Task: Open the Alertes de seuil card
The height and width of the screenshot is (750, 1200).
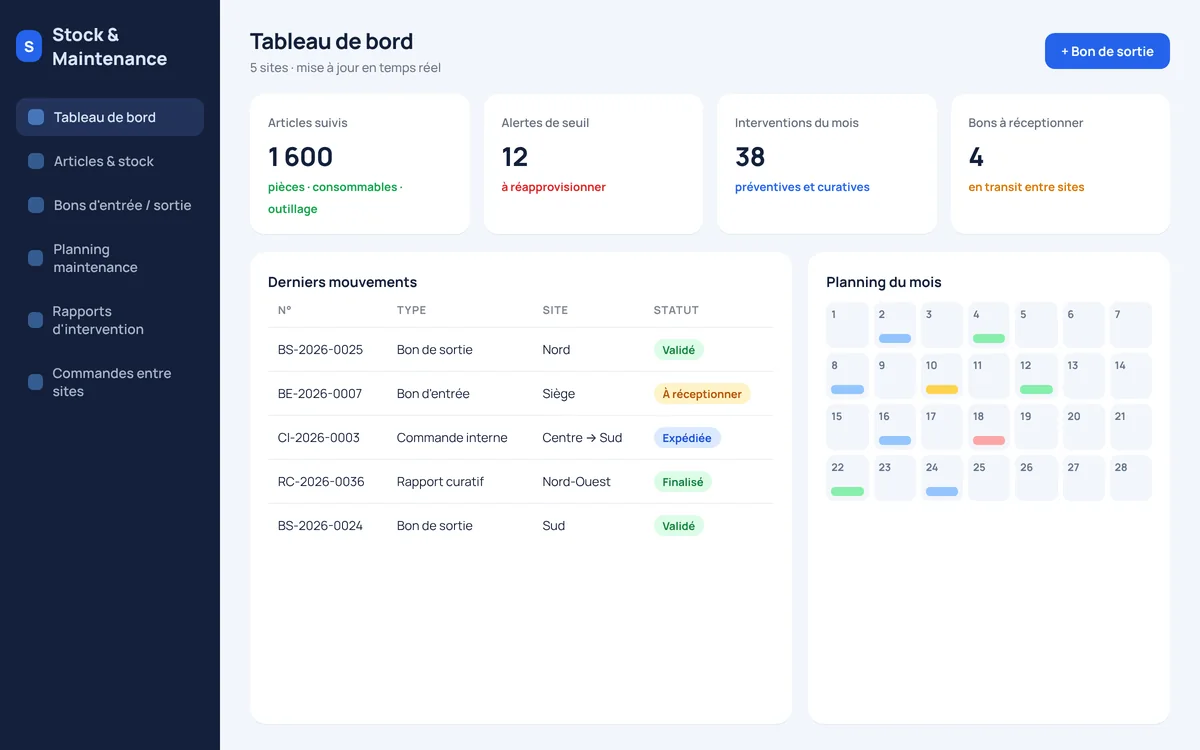Action: 593,164
